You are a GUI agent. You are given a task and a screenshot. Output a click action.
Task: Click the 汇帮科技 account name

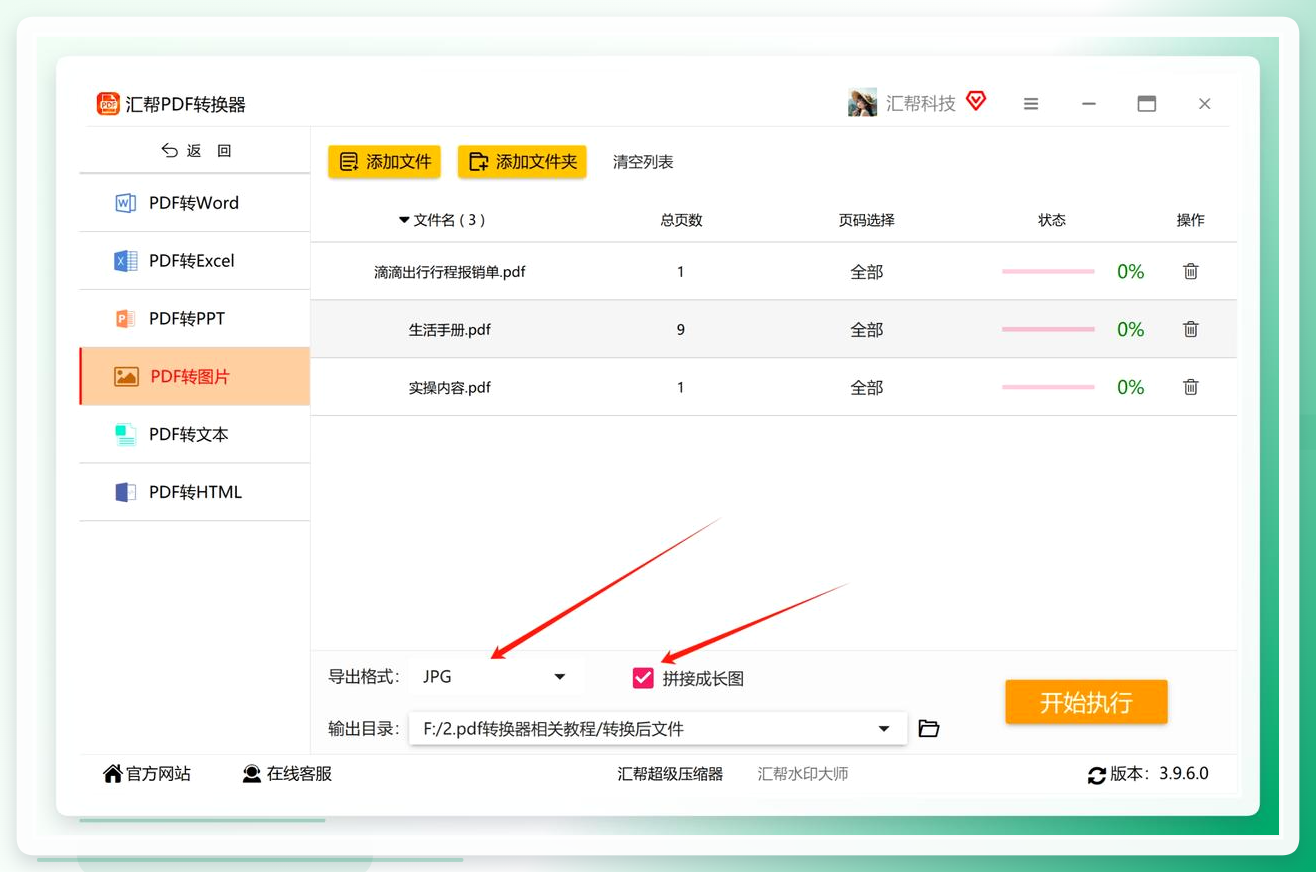(921, 103)
